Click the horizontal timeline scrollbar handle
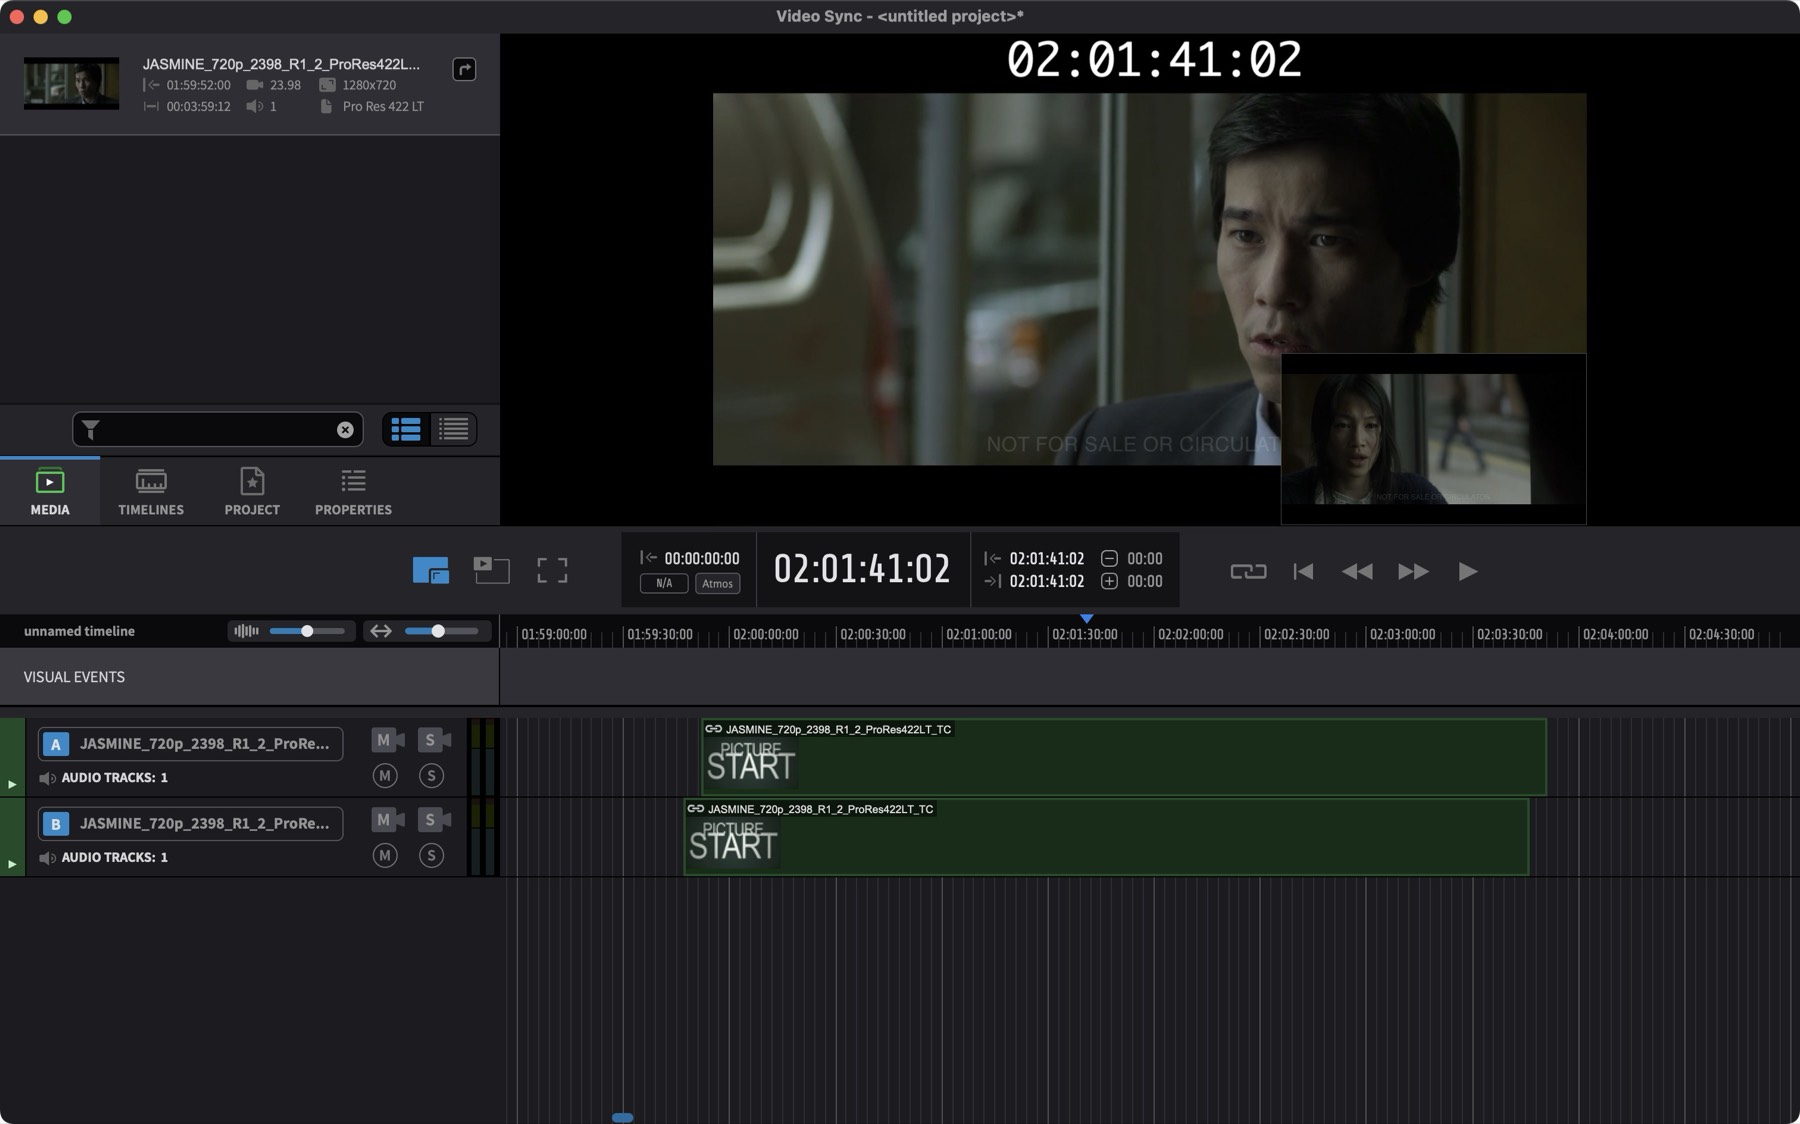The width and height of the screenshot is (1800, 1124). pyautogui.click(x=622, y=1117)
